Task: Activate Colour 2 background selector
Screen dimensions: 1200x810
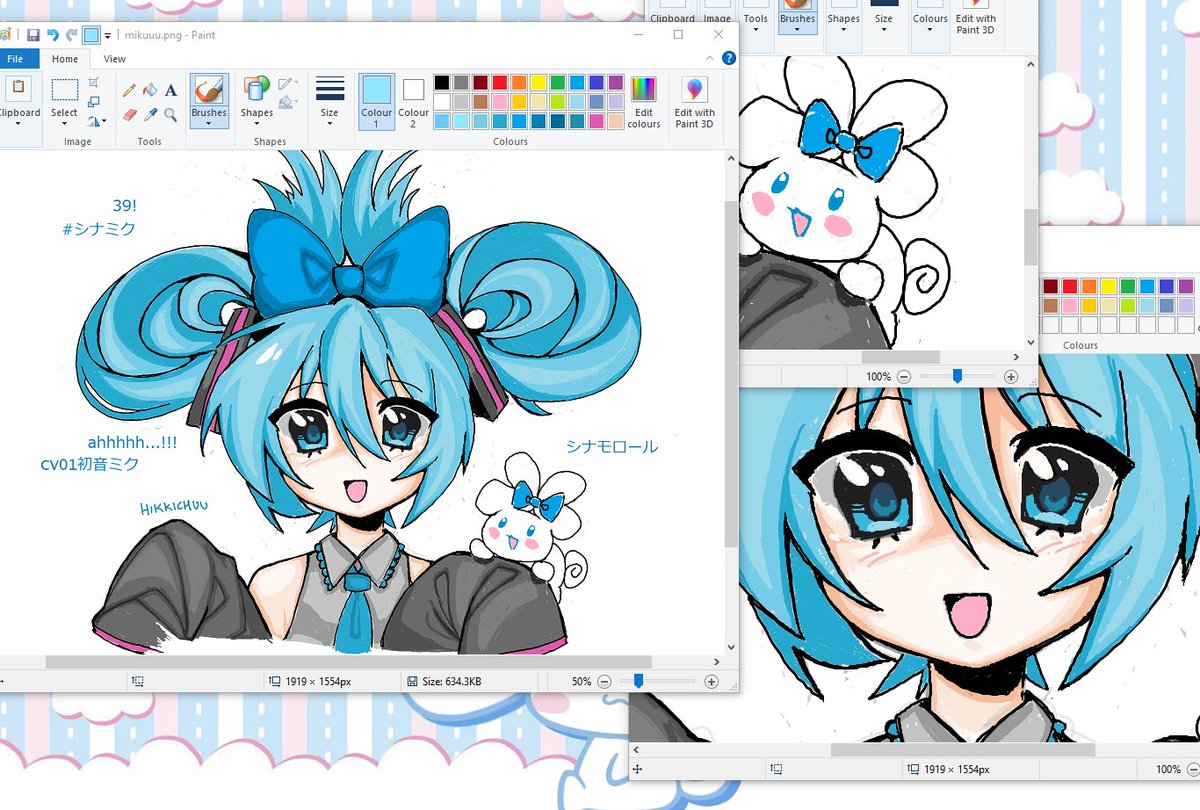Action: click(x=413, y=101)
